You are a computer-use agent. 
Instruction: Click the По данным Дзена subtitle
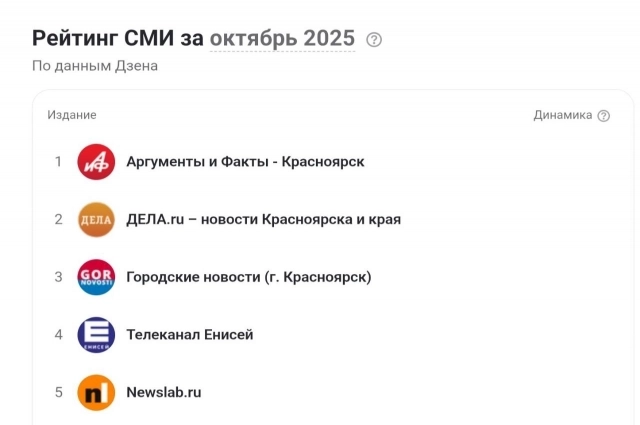[95, 67]
